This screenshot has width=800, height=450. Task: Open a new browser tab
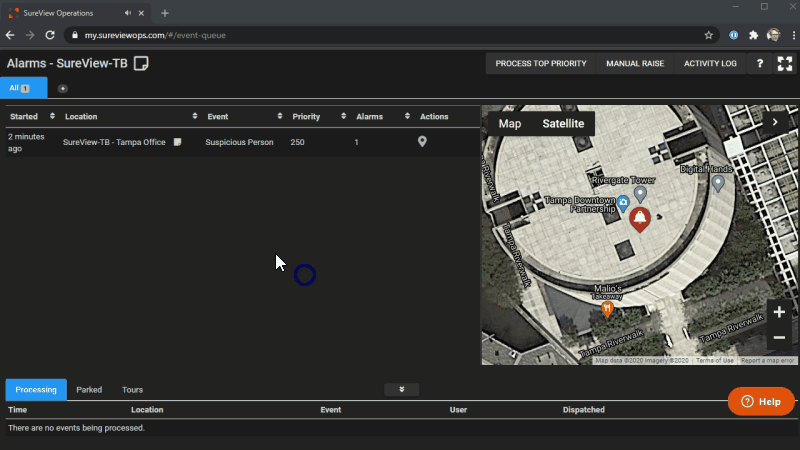point(165,13)
